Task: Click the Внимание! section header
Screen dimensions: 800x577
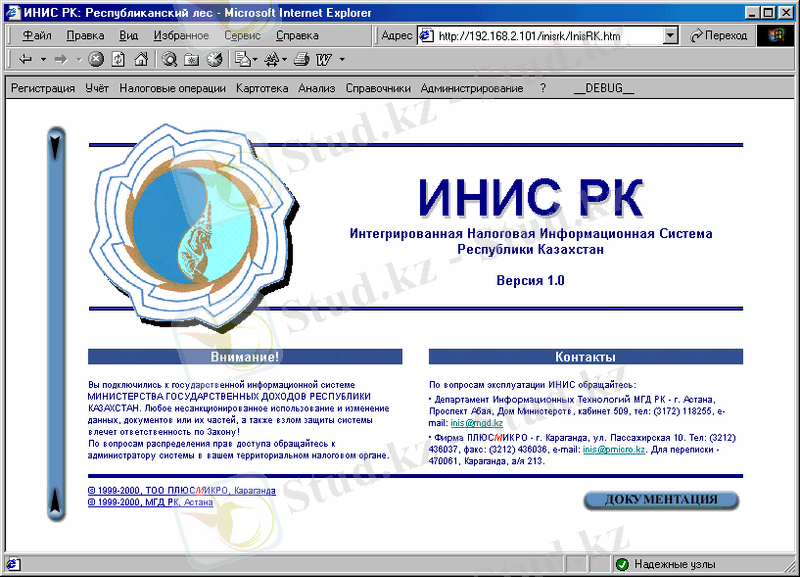Action: coord(245,357)
